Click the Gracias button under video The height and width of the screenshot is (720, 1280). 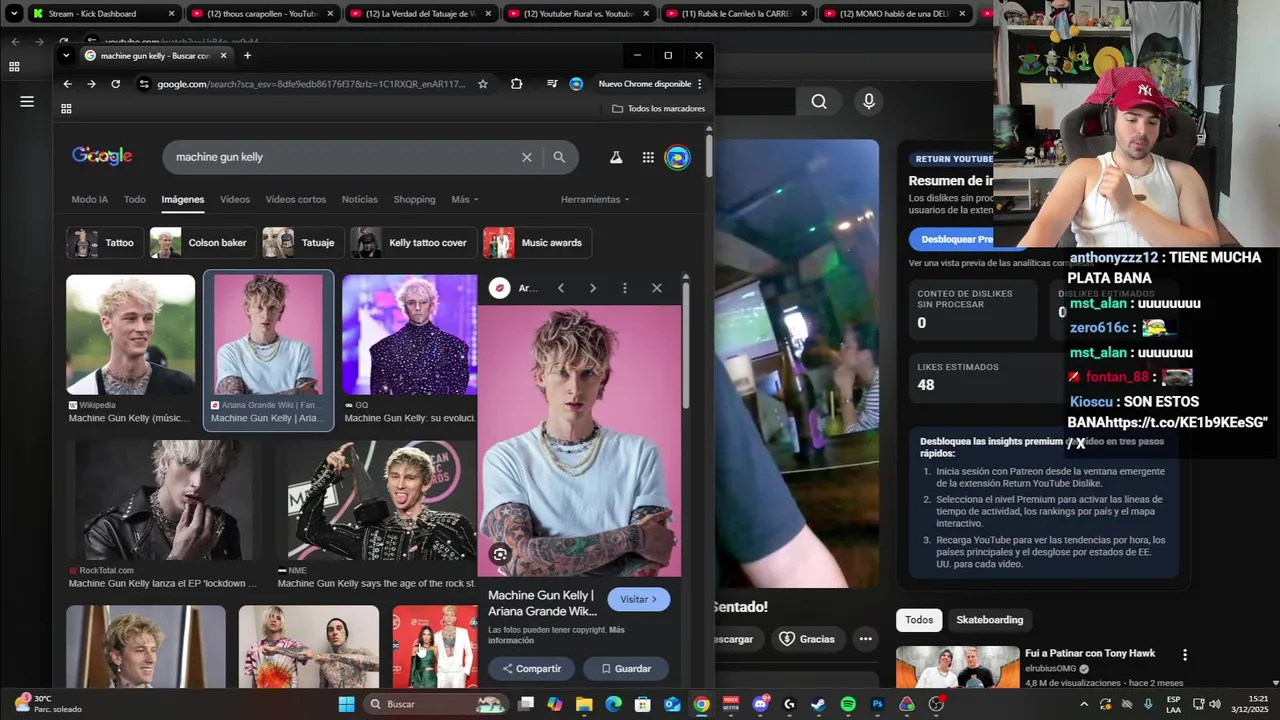[x=807, y=639]
